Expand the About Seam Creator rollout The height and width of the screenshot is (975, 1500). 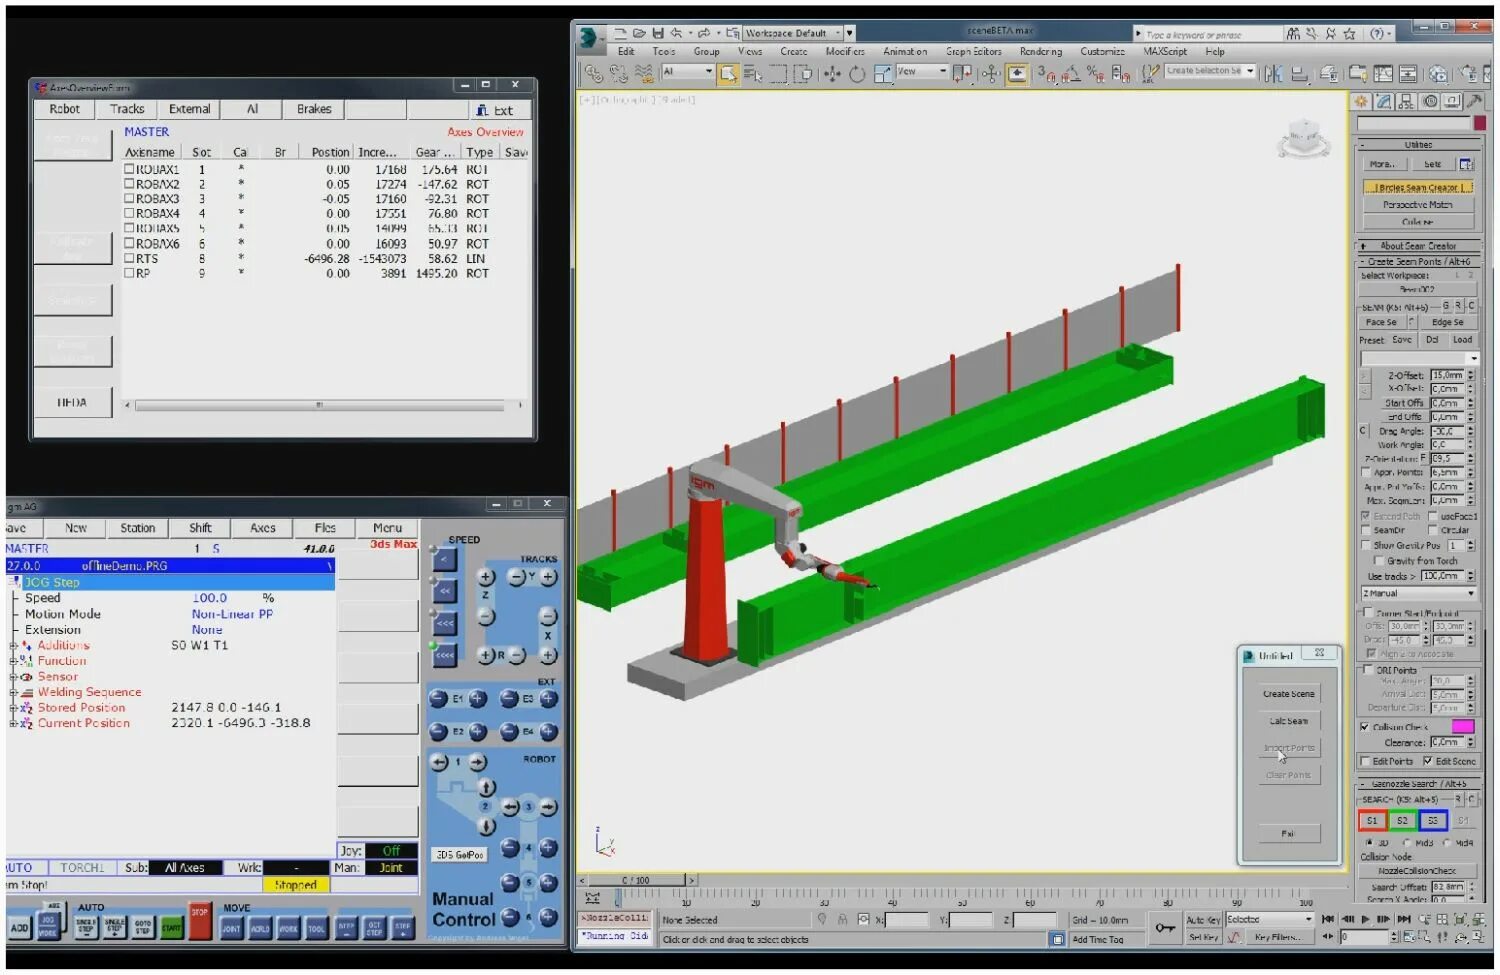click(x=1418, y=246)
